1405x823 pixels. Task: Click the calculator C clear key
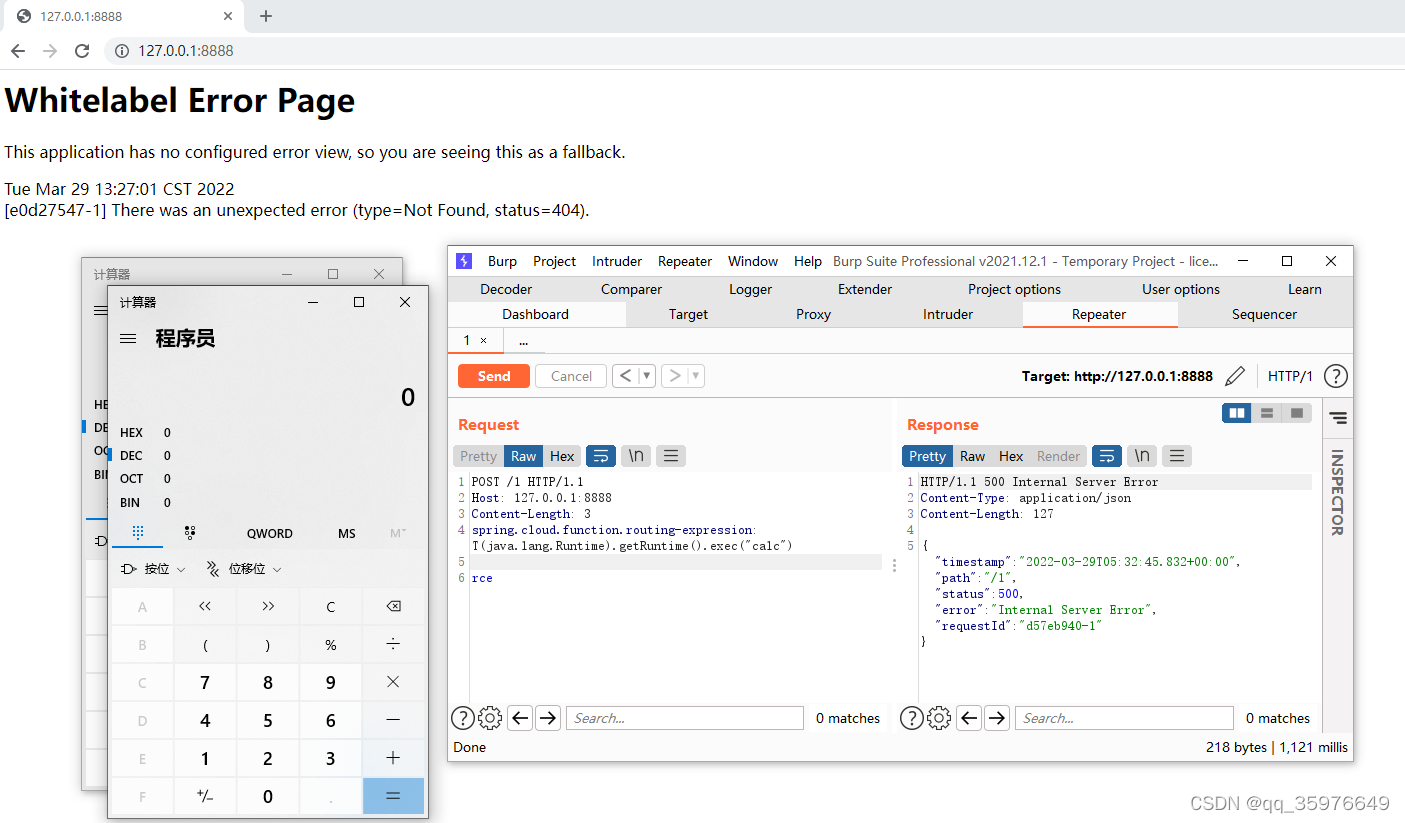pos(331,607)
